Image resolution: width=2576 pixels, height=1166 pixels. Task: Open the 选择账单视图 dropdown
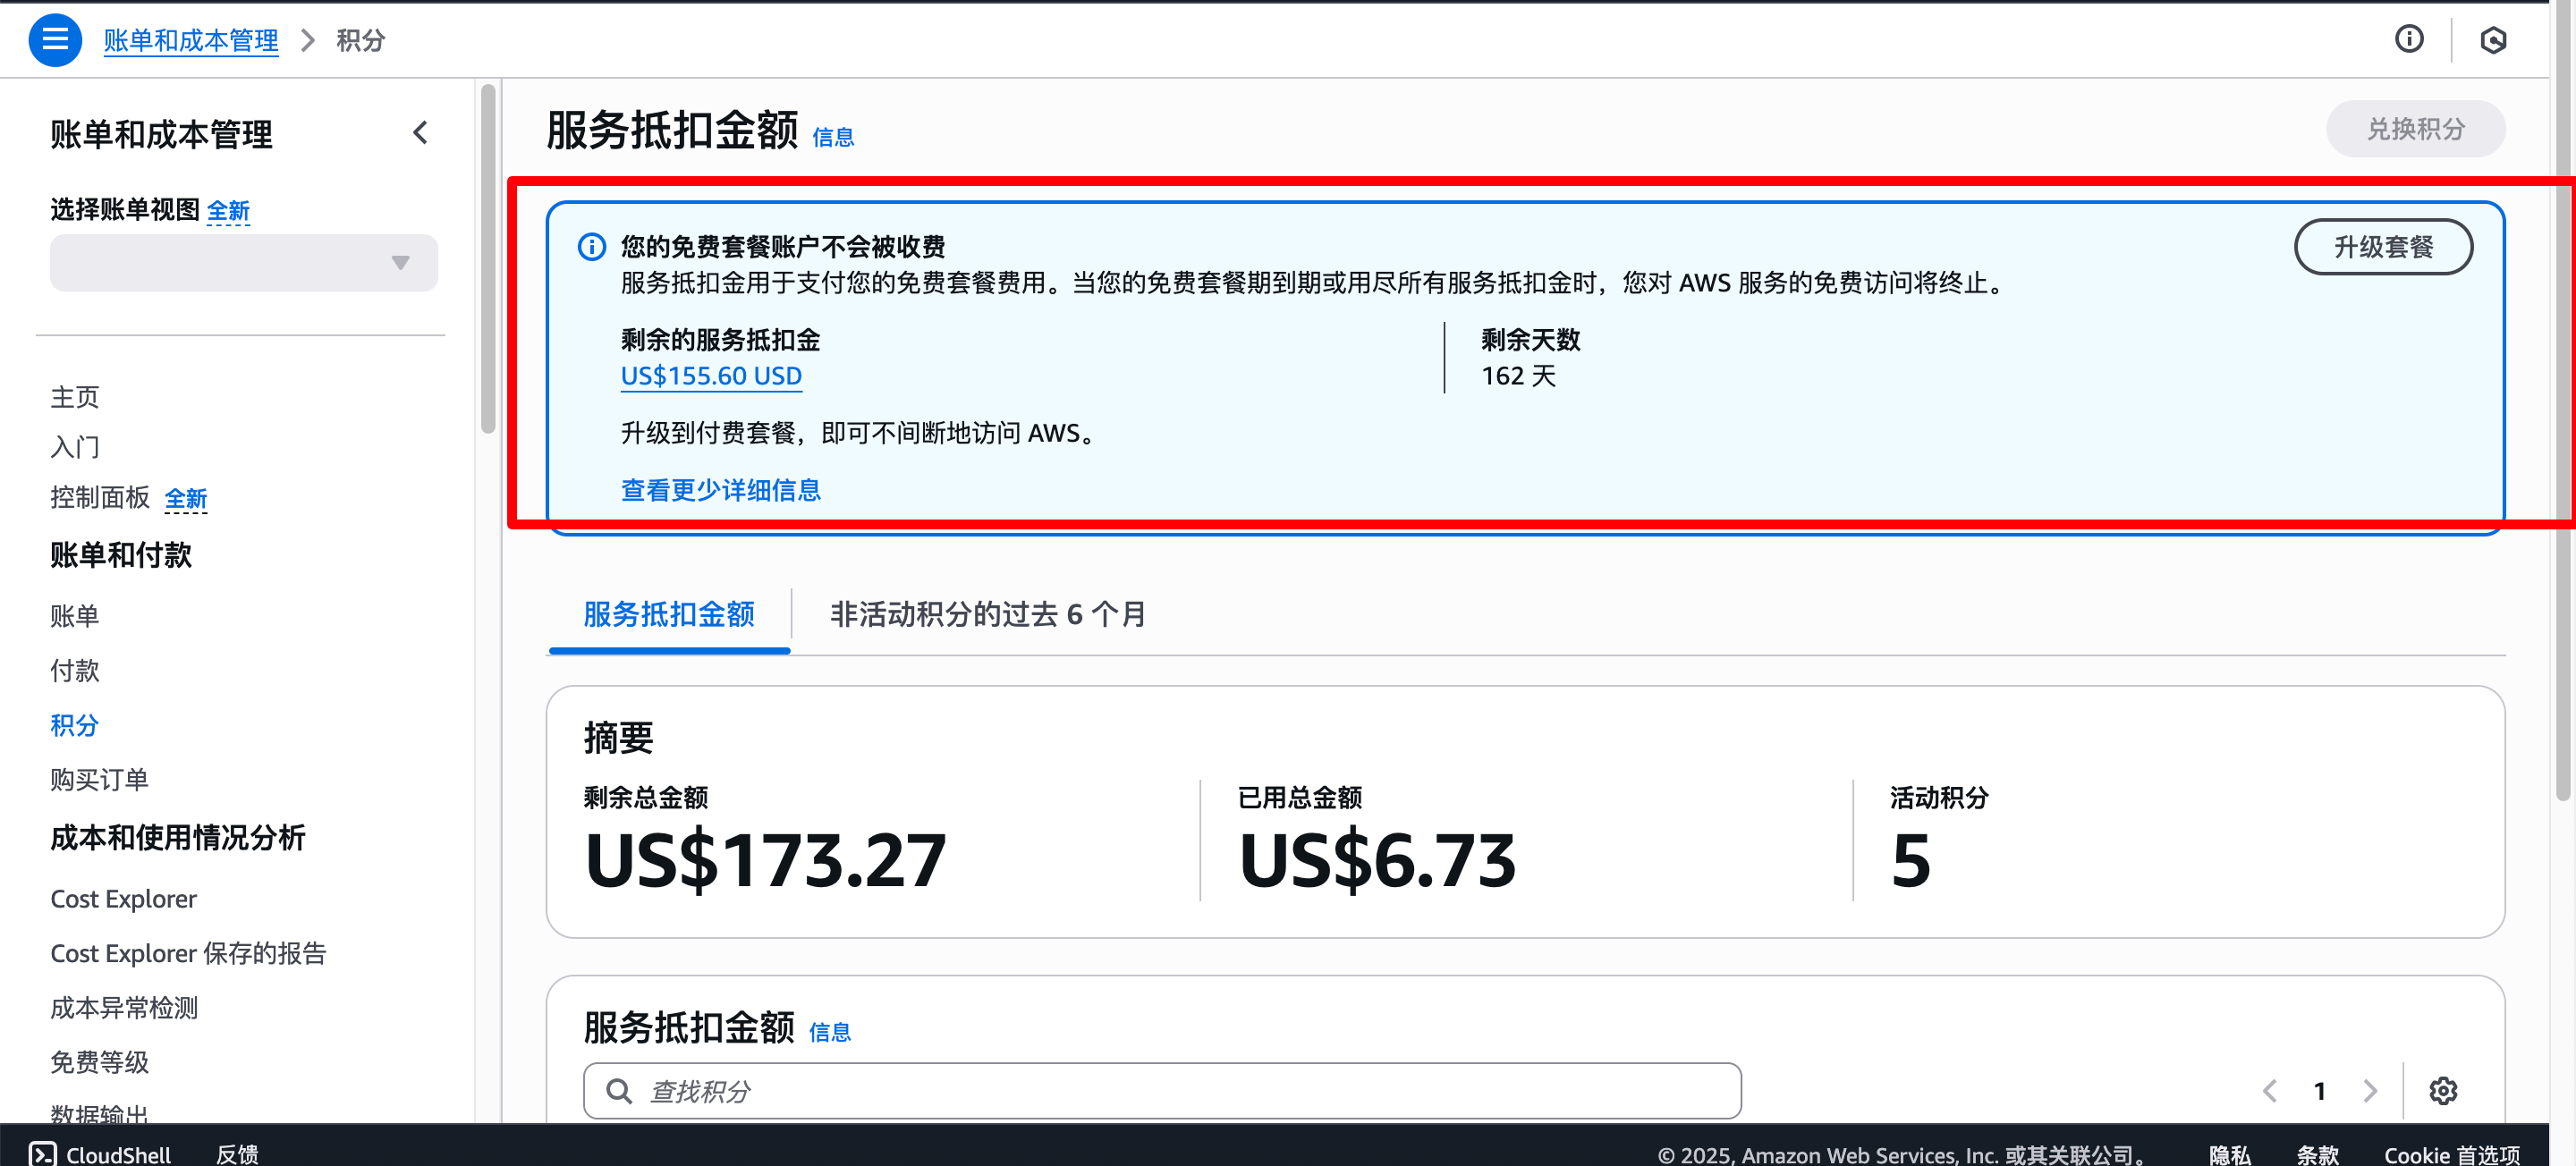pyautogui.click(x=244, y=263)
